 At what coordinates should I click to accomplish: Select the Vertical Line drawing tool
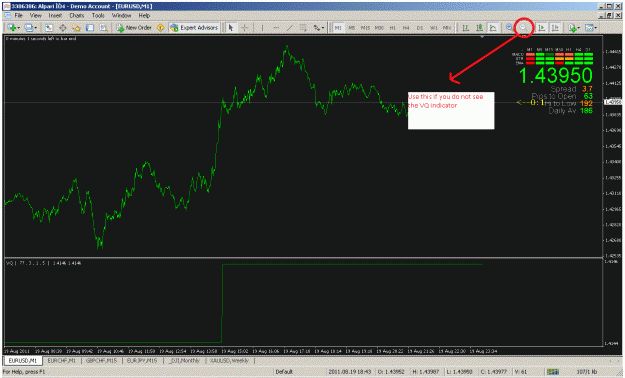tap(262, 28)
